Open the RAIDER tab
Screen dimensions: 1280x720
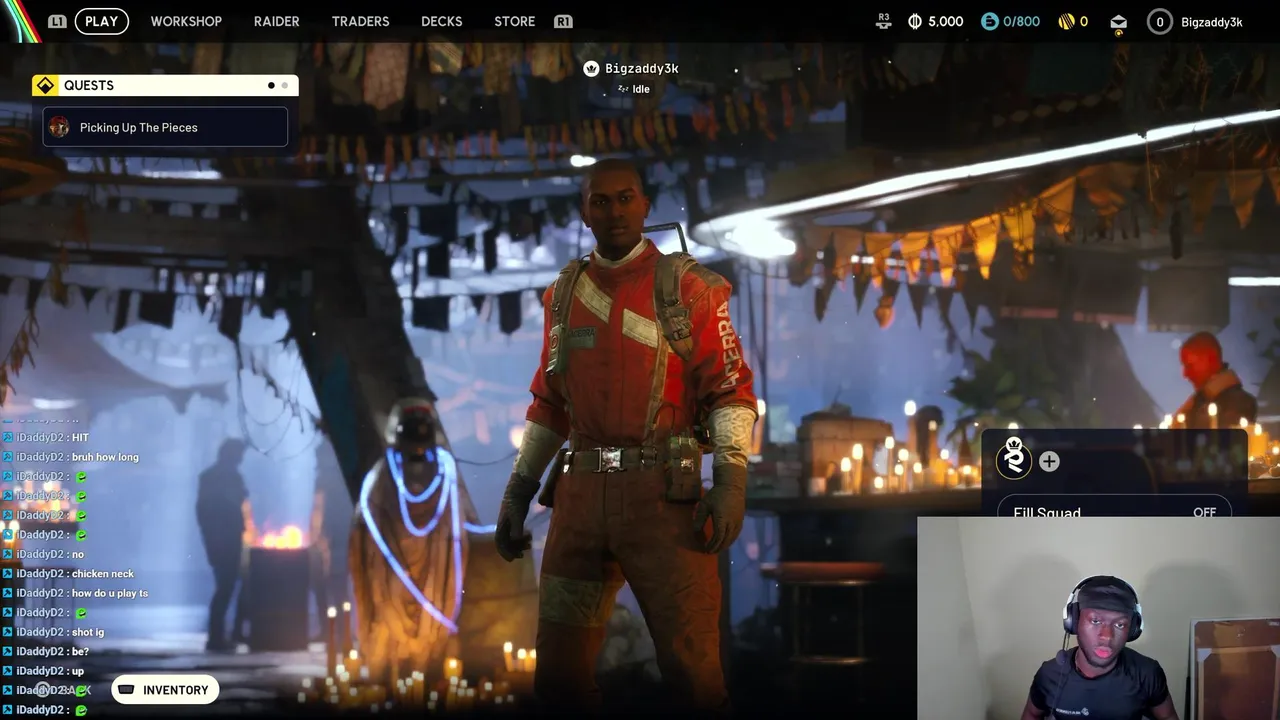click(x=276, y=21)
